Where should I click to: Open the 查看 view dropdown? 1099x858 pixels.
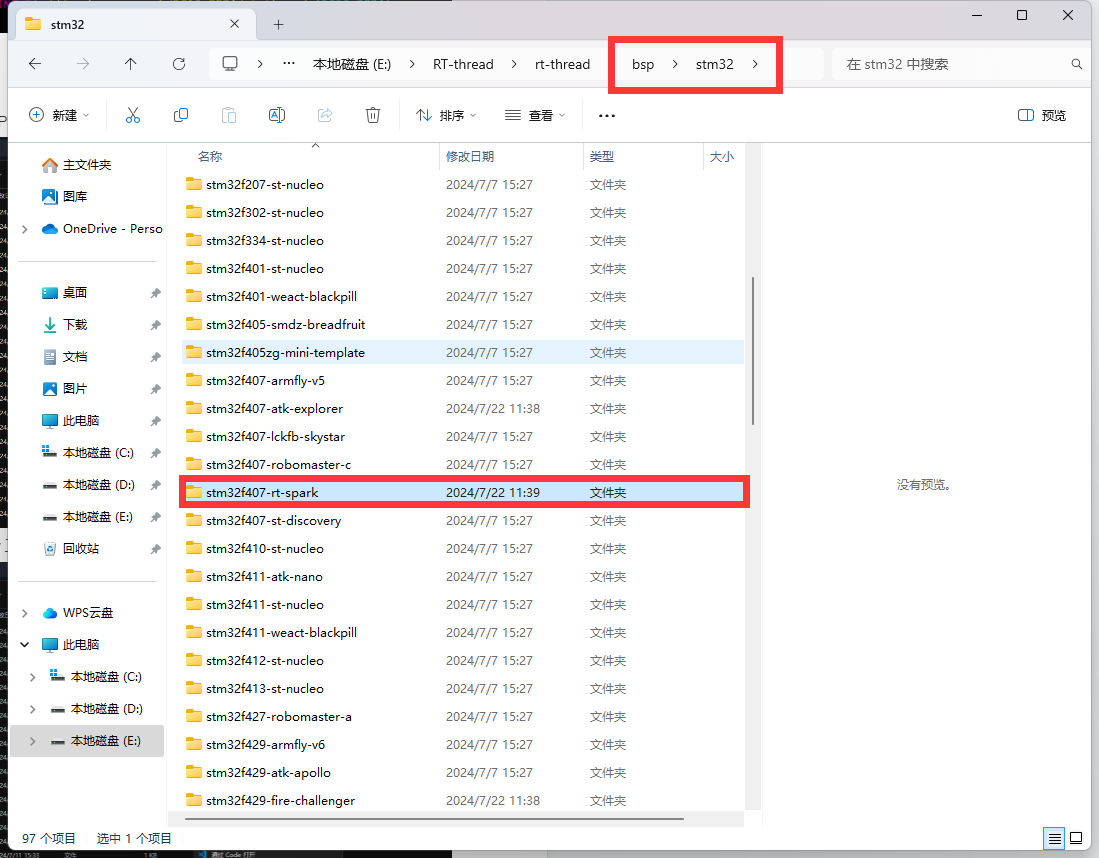[x=535, y=115]
